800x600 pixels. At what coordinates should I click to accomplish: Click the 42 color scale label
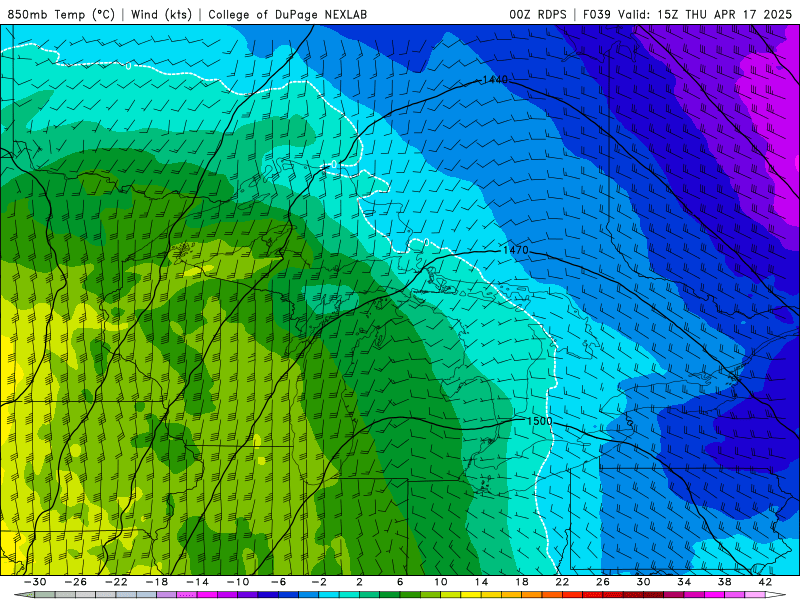tap(765, 582)
